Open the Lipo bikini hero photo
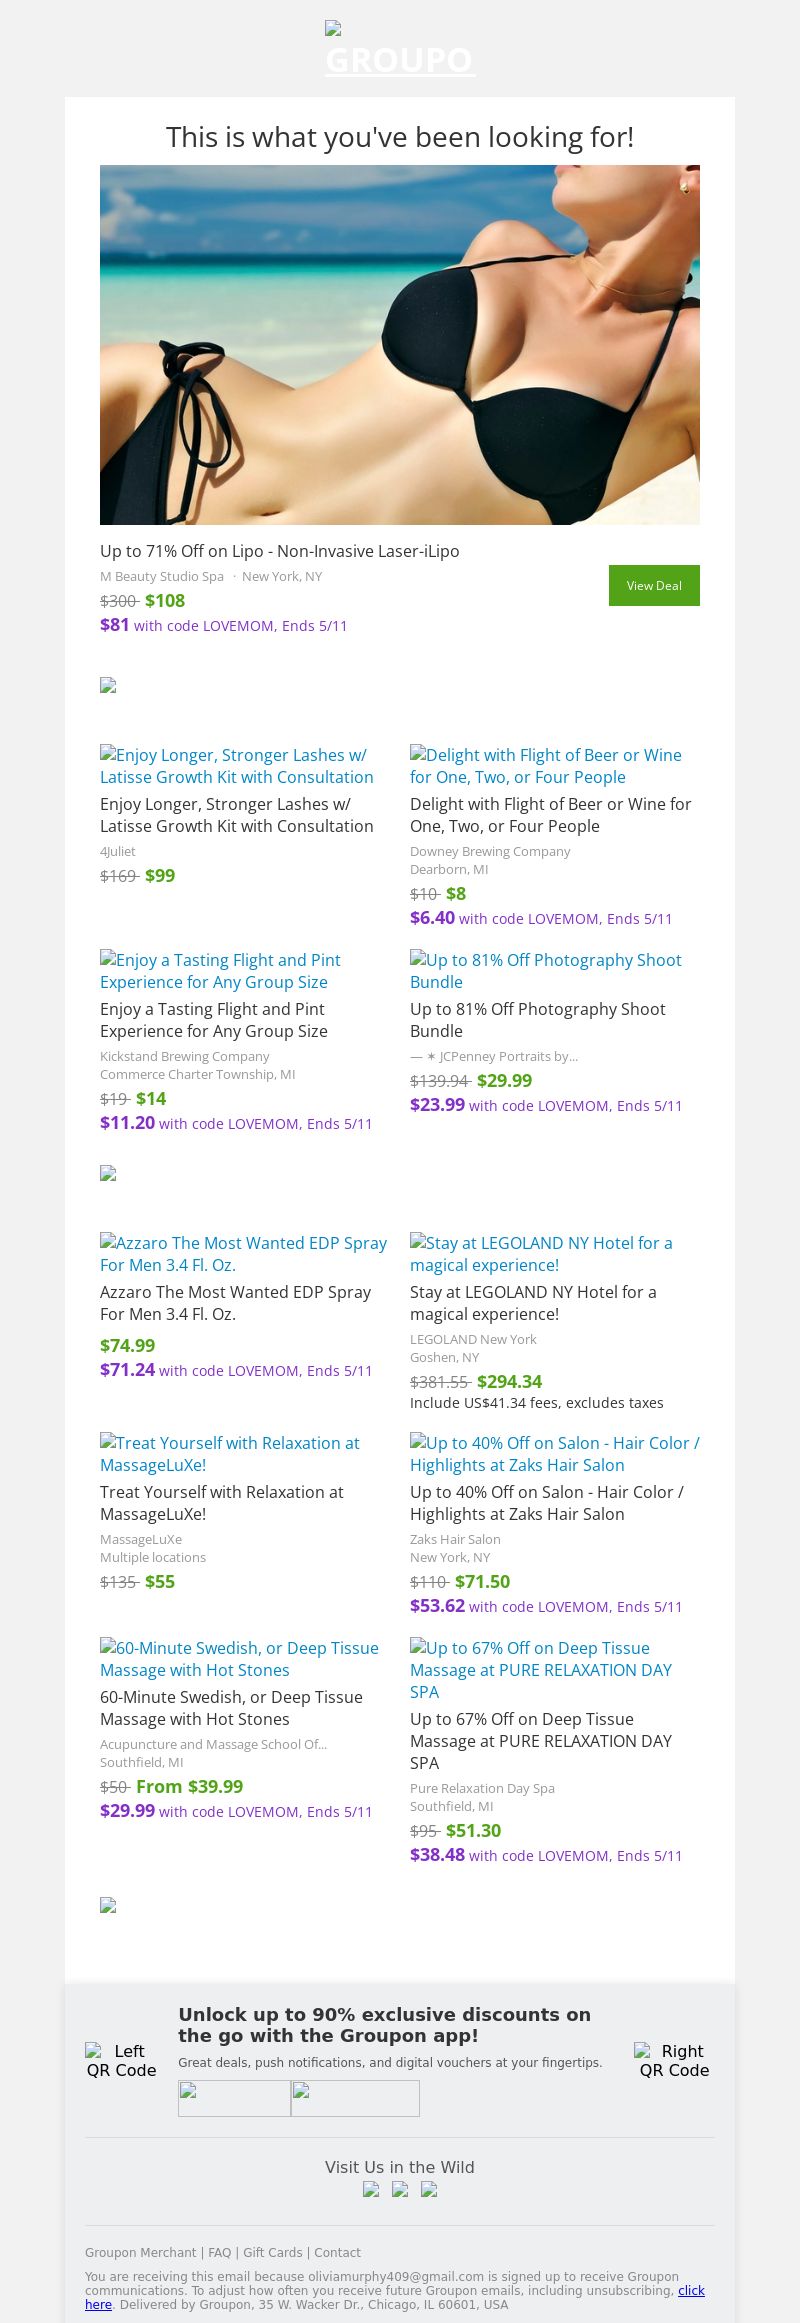Viewport: 800px width, 2323px height. [400, 344]
